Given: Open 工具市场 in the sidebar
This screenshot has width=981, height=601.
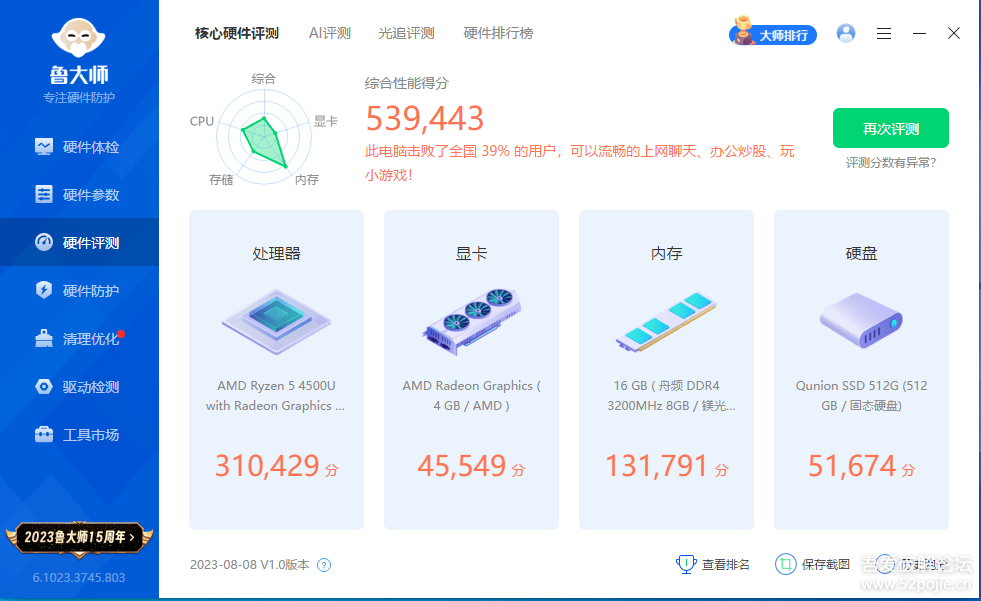Looking at the screenshot, I should (x=79, y=435).
